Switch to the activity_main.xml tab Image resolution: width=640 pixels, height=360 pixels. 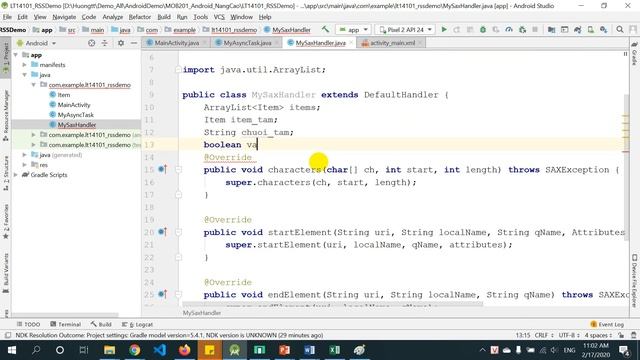[x=391, y=43]
